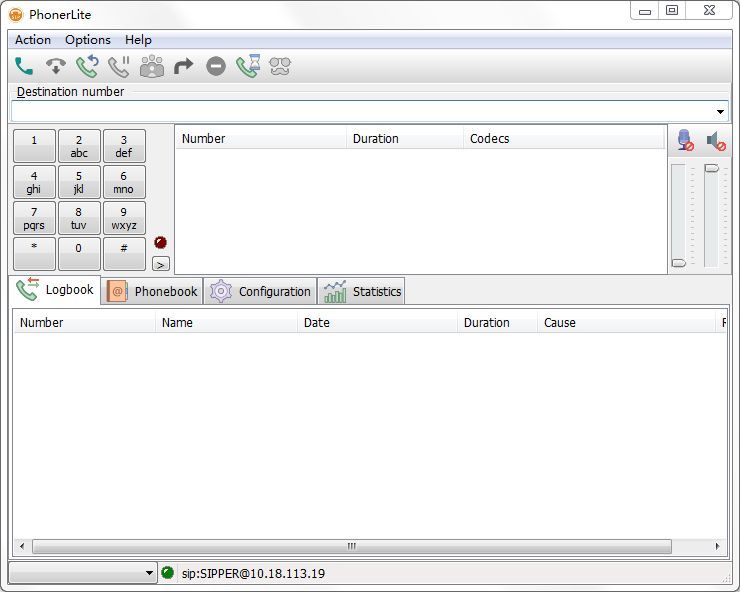Click the call forward arrow icon
This screenshot has height=592, width=740.
tap(183, 67)
